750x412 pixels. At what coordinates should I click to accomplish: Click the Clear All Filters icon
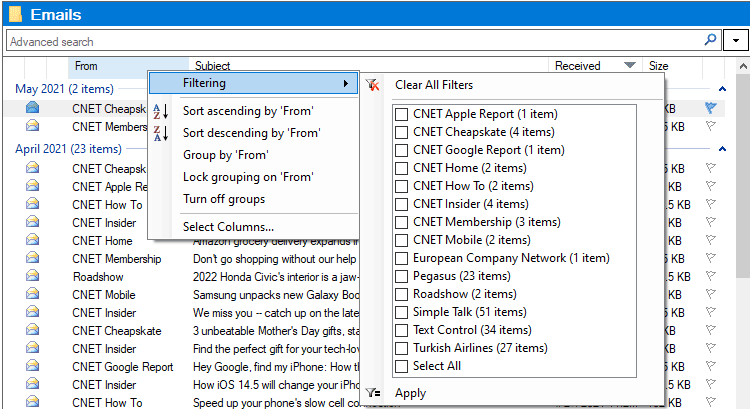(373, 86)
